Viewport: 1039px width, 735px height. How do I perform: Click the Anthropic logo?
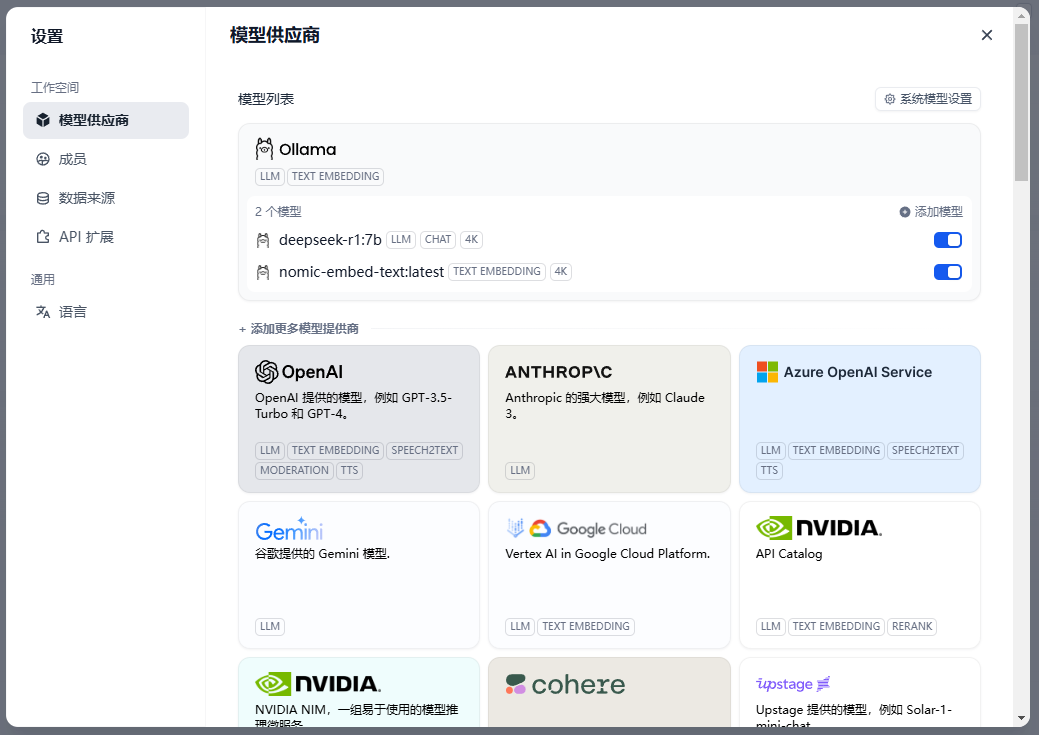pos(558,372)
